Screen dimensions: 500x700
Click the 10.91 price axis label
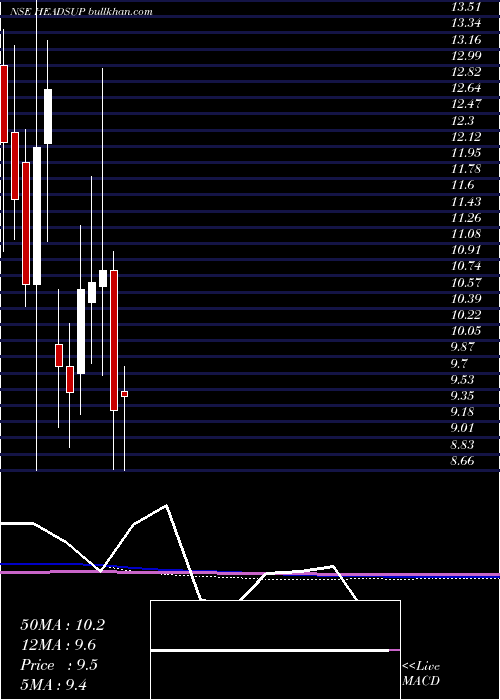tap(466, 250)
